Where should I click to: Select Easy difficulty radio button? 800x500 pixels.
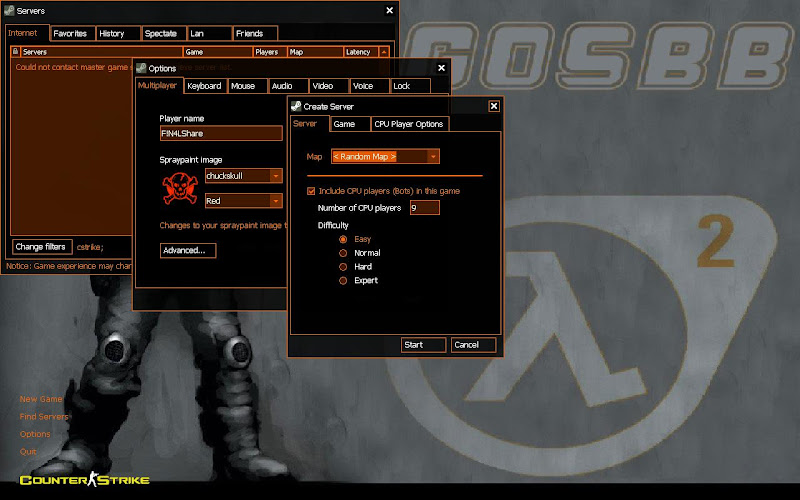coord(343,239)
